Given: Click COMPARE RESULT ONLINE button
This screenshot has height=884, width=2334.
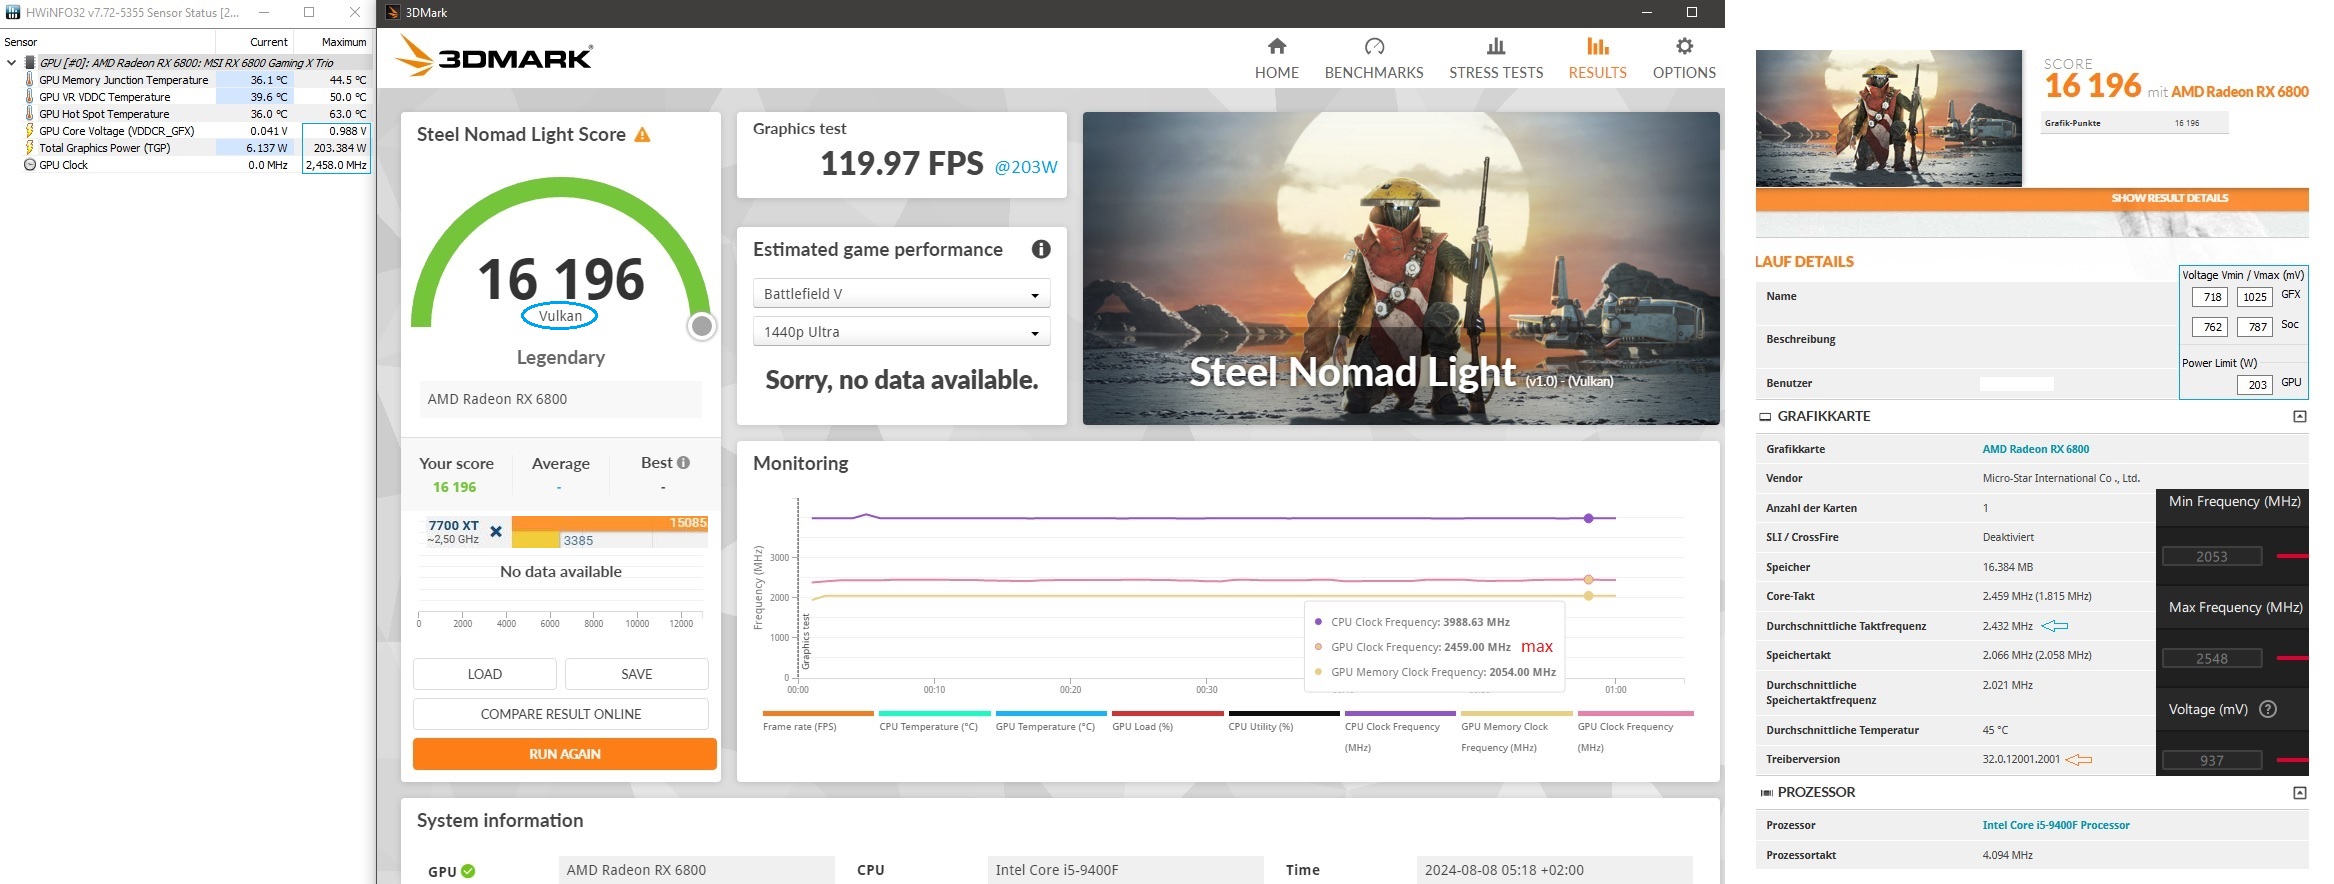Looking at the screenshot, I should [560, 714].
